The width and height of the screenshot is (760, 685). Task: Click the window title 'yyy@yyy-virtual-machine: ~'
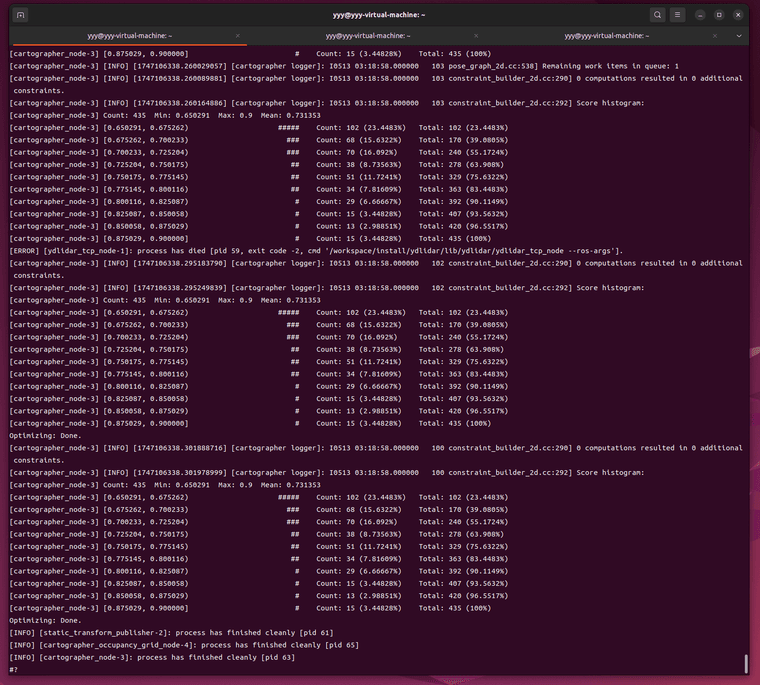point(379,15)
